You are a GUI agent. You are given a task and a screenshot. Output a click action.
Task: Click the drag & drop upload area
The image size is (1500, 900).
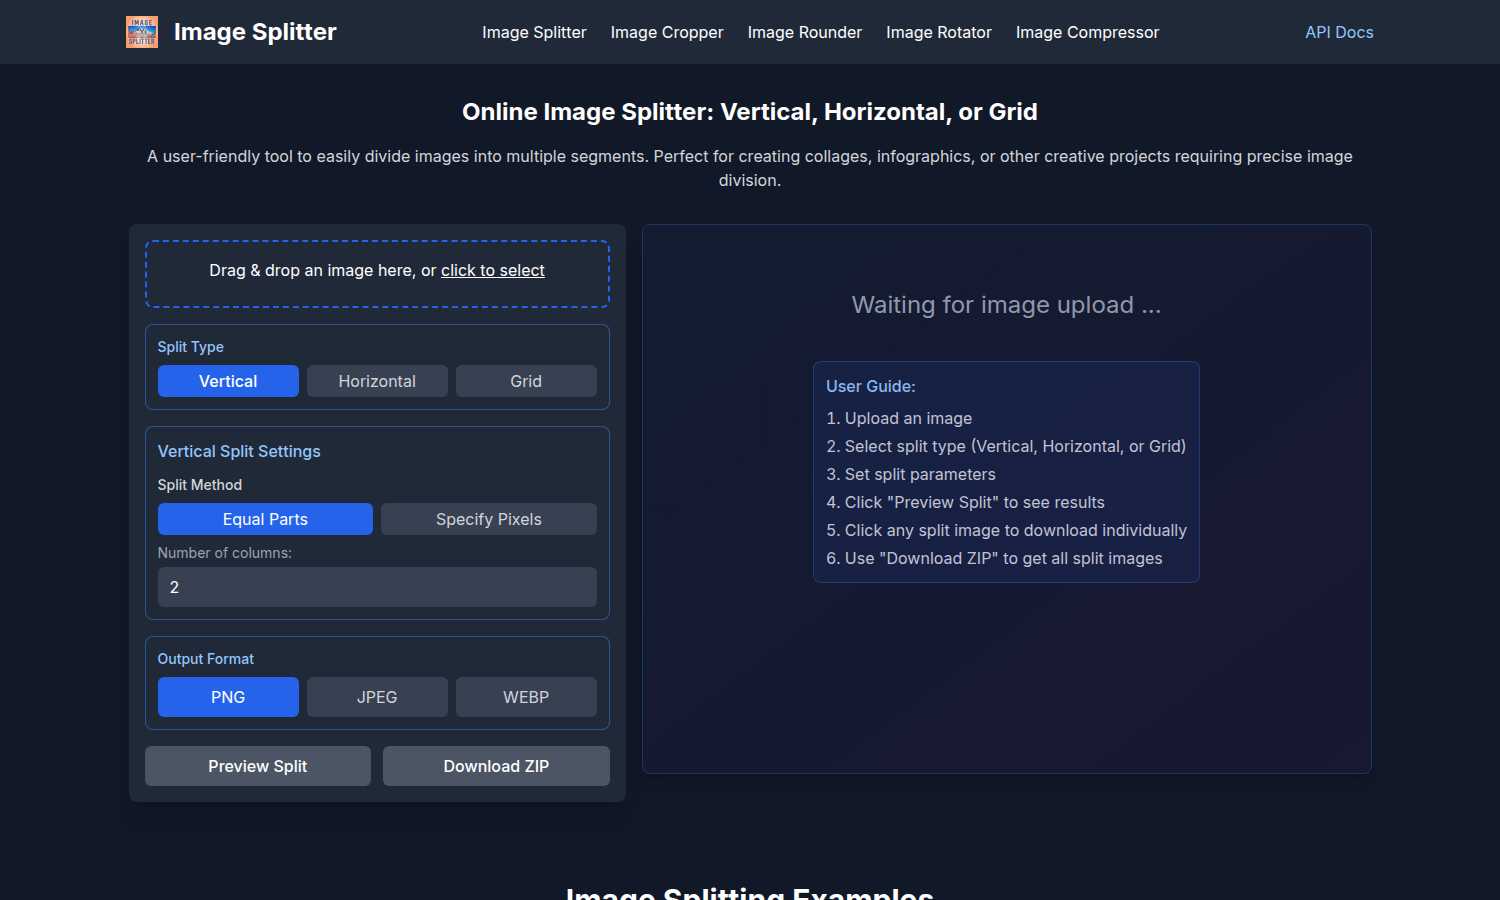pos(377,273)
